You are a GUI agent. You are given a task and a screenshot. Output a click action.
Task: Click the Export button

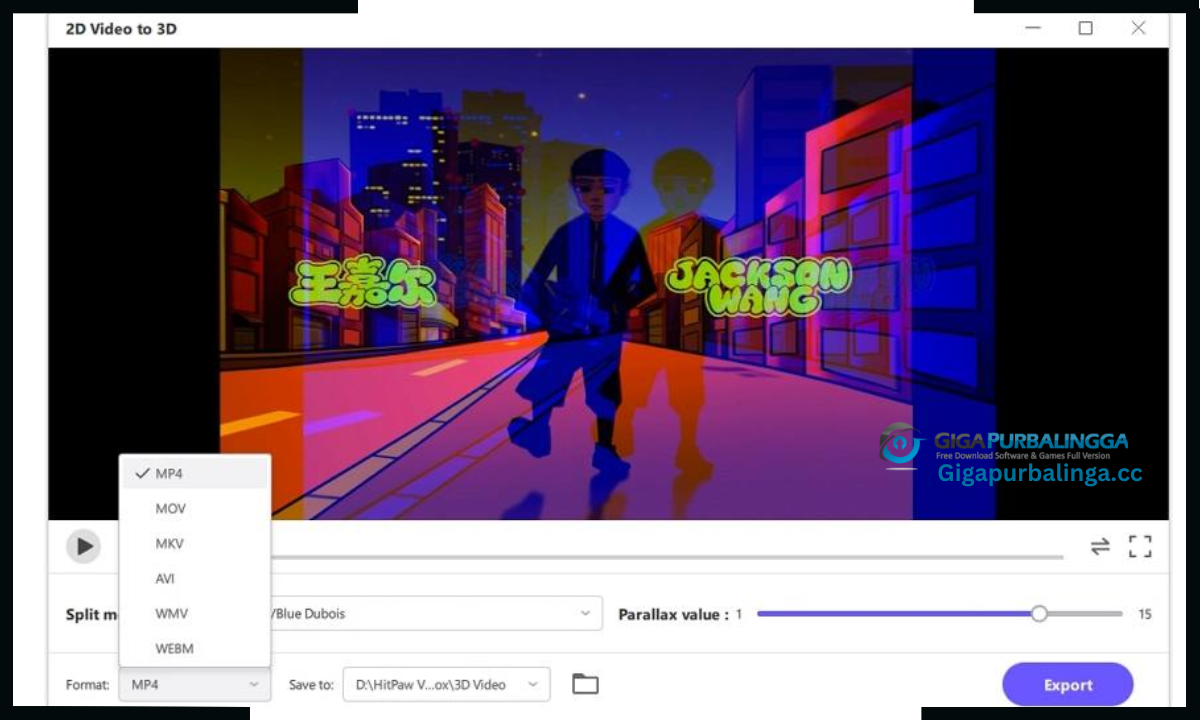(1068, 685)
